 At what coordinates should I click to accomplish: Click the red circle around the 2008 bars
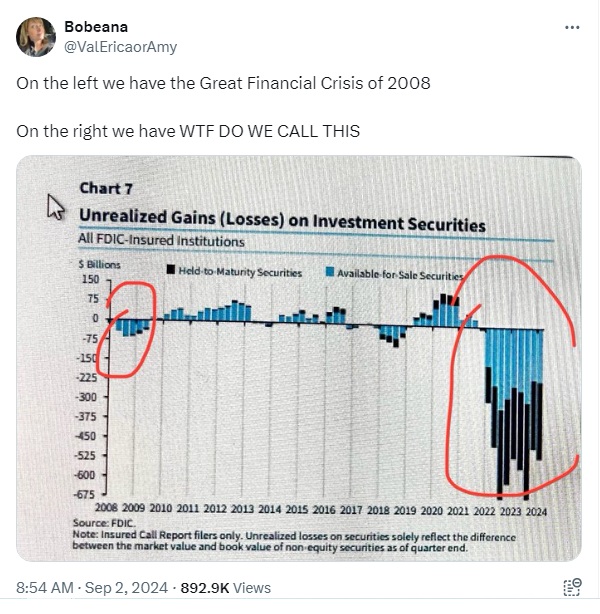coord(126,329)
